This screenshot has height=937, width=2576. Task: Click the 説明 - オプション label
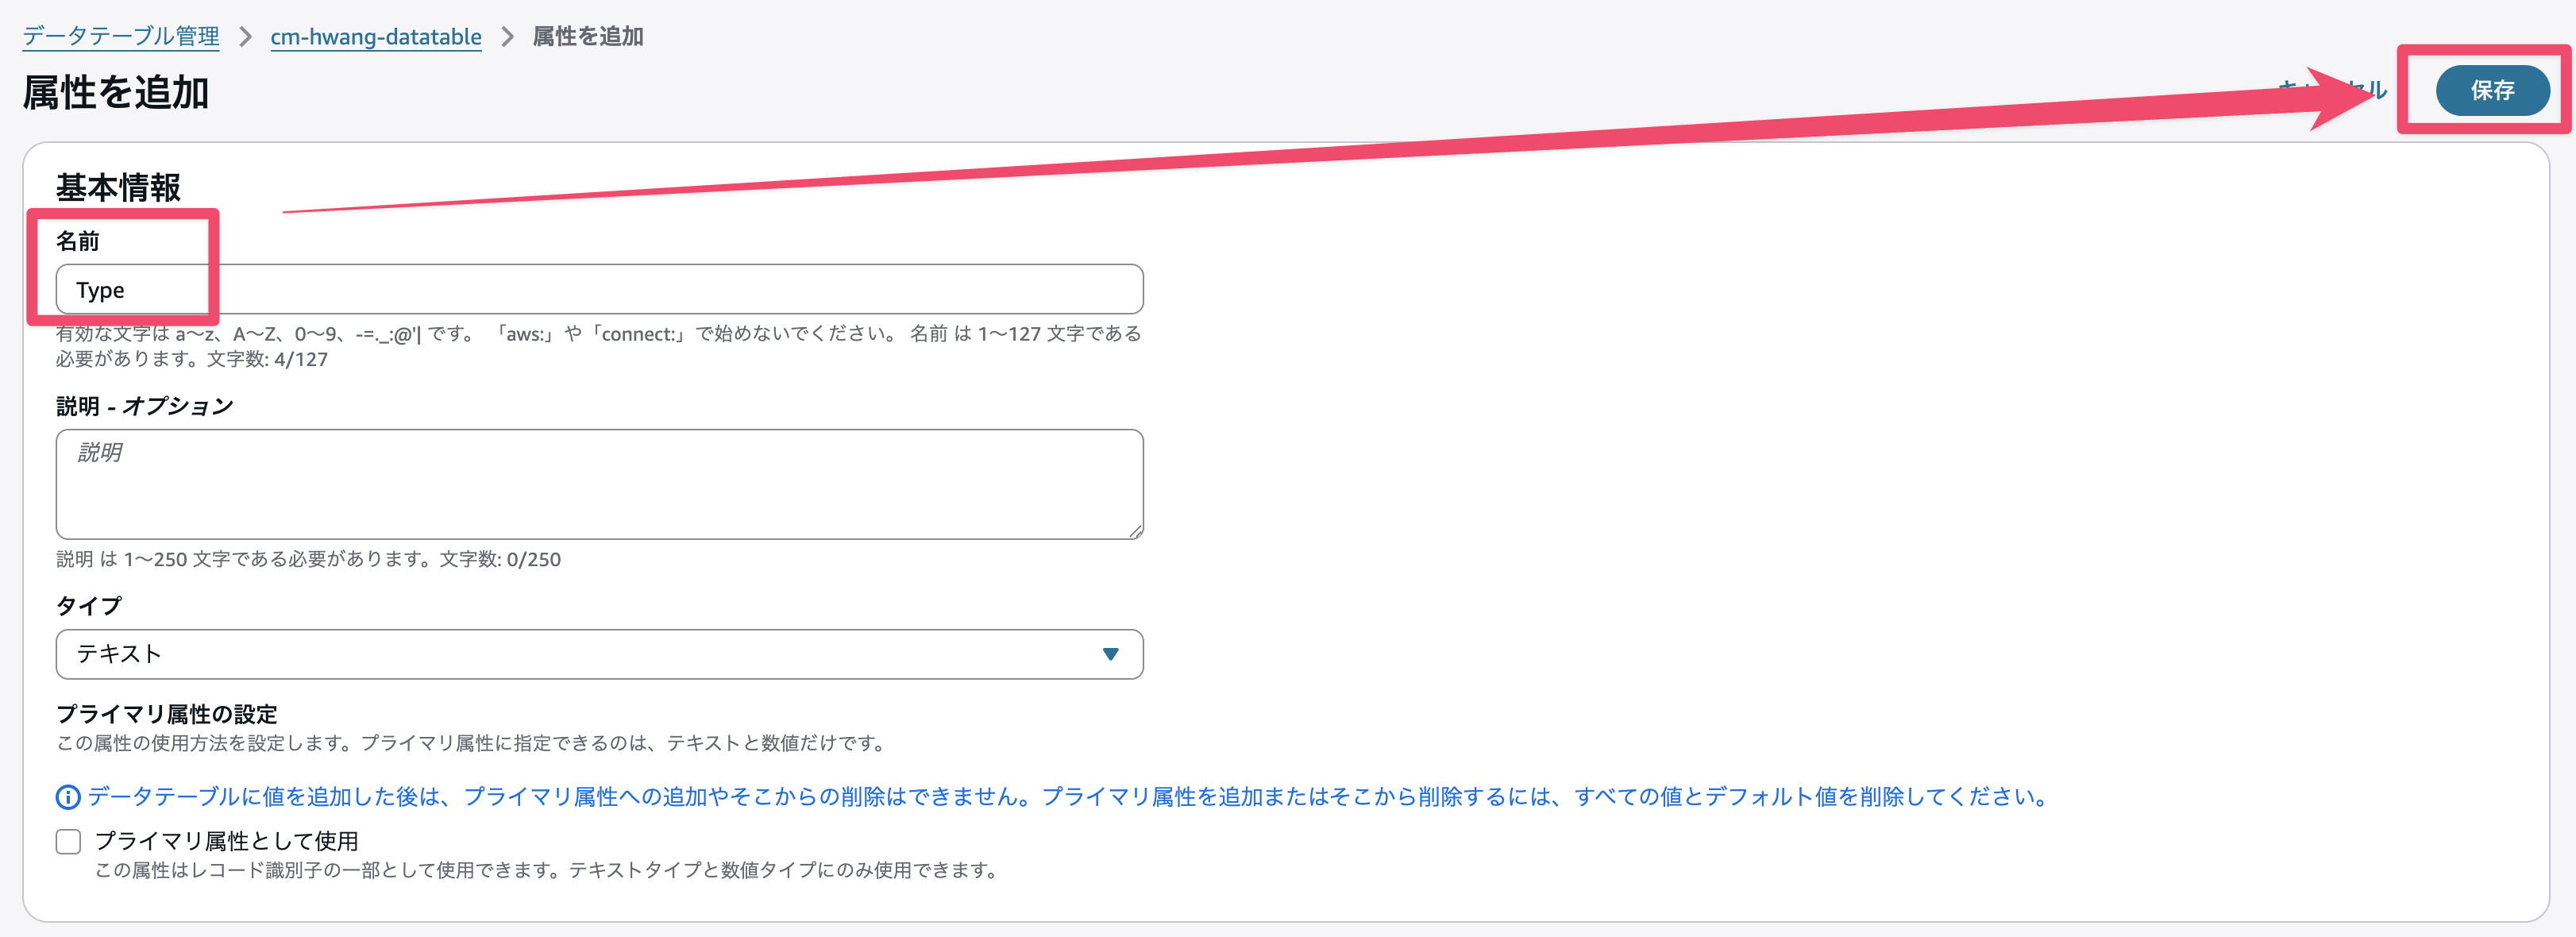(144, 406)
